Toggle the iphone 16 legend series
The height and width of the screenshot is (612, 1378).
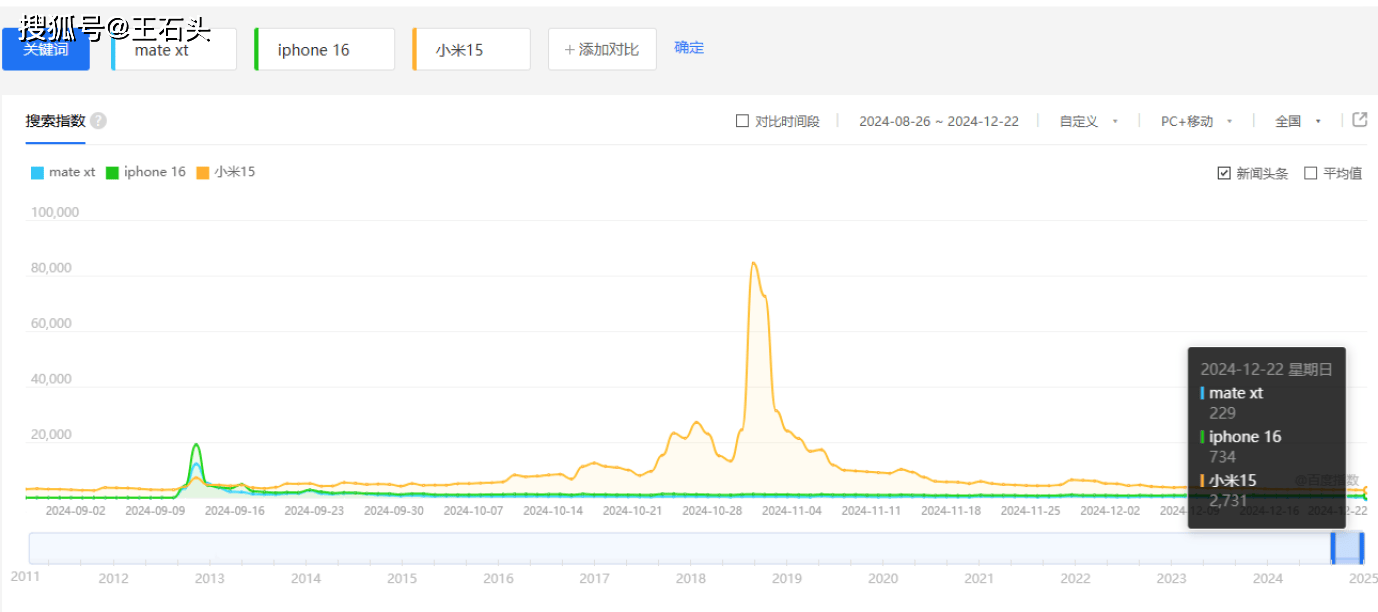pyautogui.click(x=146, y=172)
